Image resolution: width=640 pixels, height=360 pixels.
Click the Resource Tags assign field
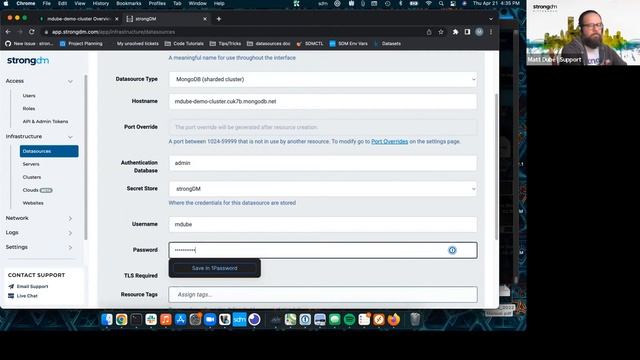point(322,294)
